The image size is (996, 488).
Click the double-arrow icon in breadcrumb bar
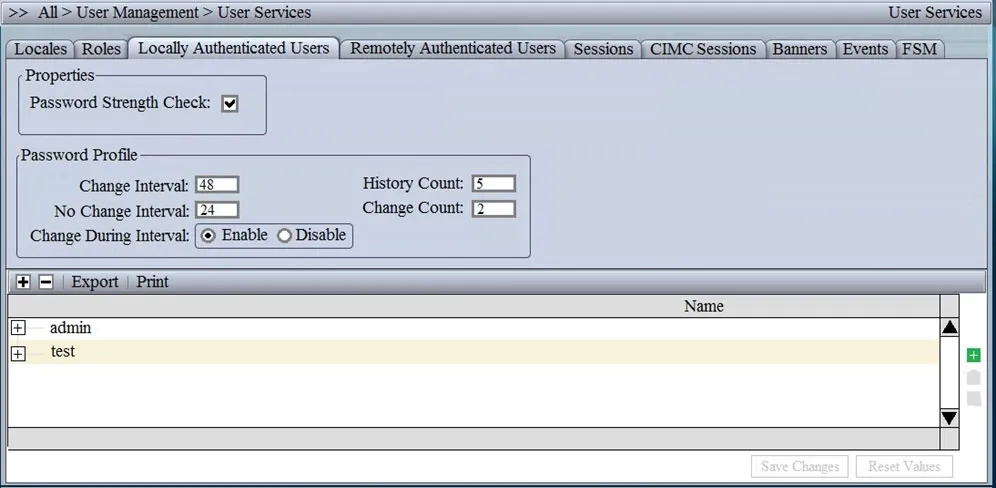(x=18, y=12)
